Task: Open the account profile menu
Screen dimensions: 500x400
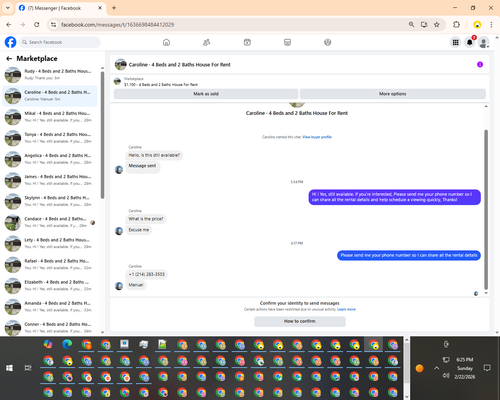Action: coord(484,42)
